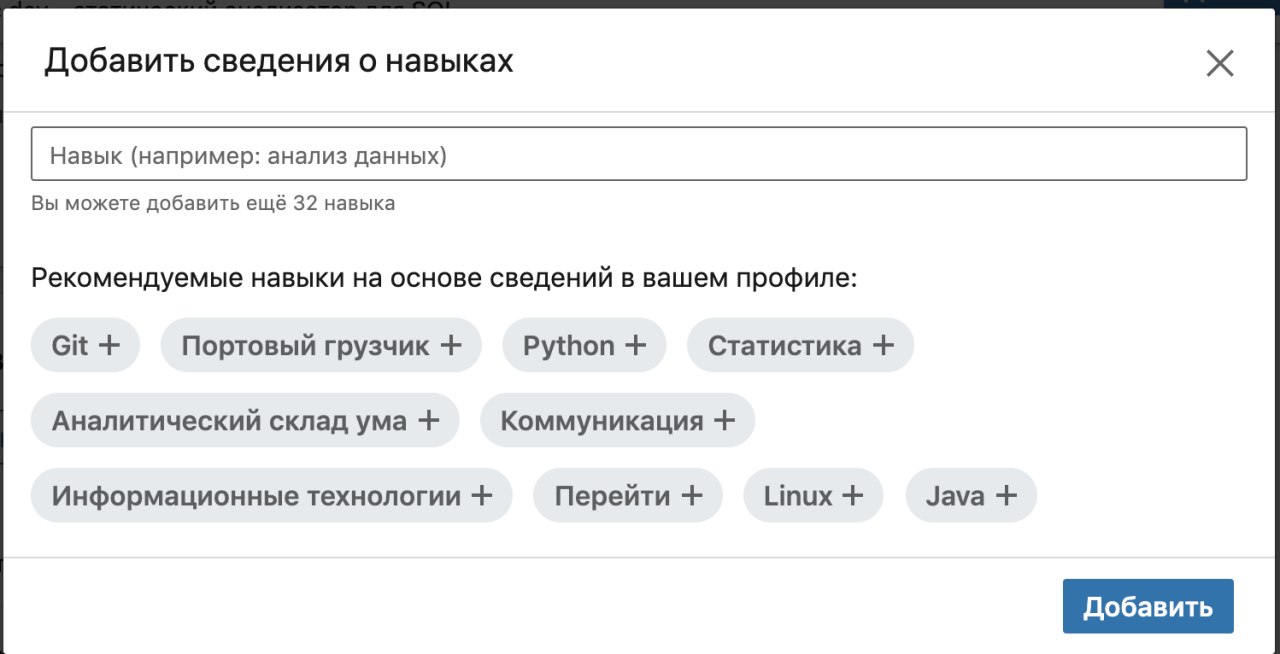Add Python via its plus icon
The image size is (1280, 654).
point(636,345)
